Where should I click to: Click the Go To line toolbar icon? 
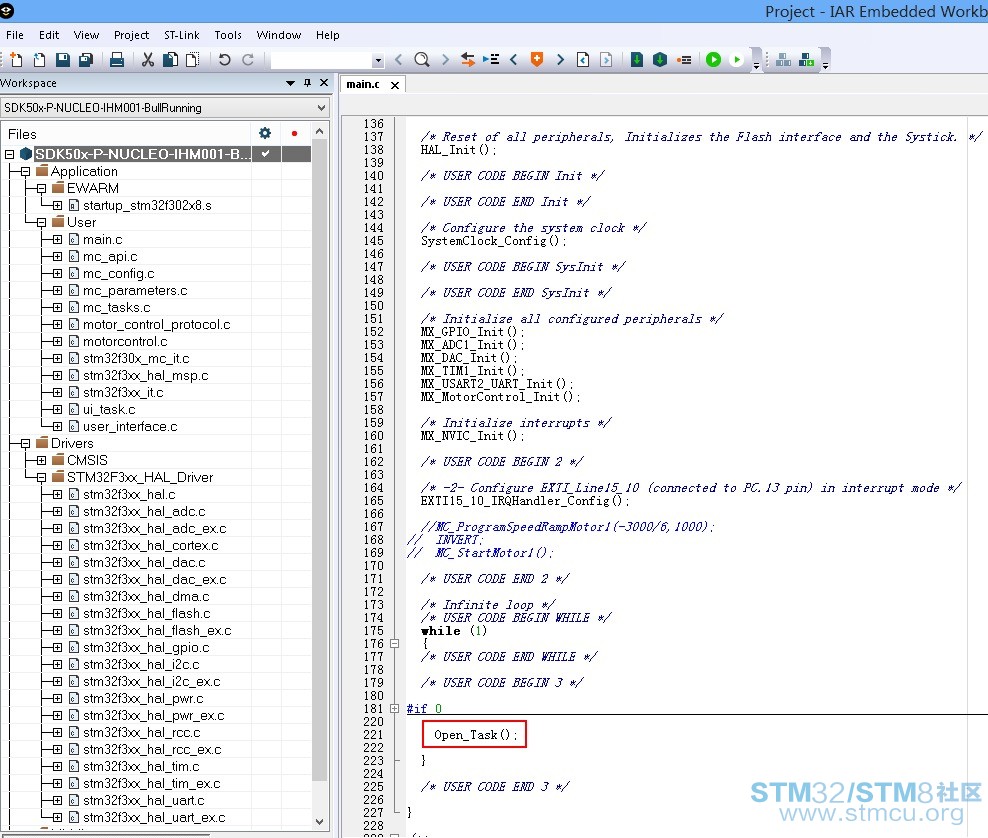[491, 60]
